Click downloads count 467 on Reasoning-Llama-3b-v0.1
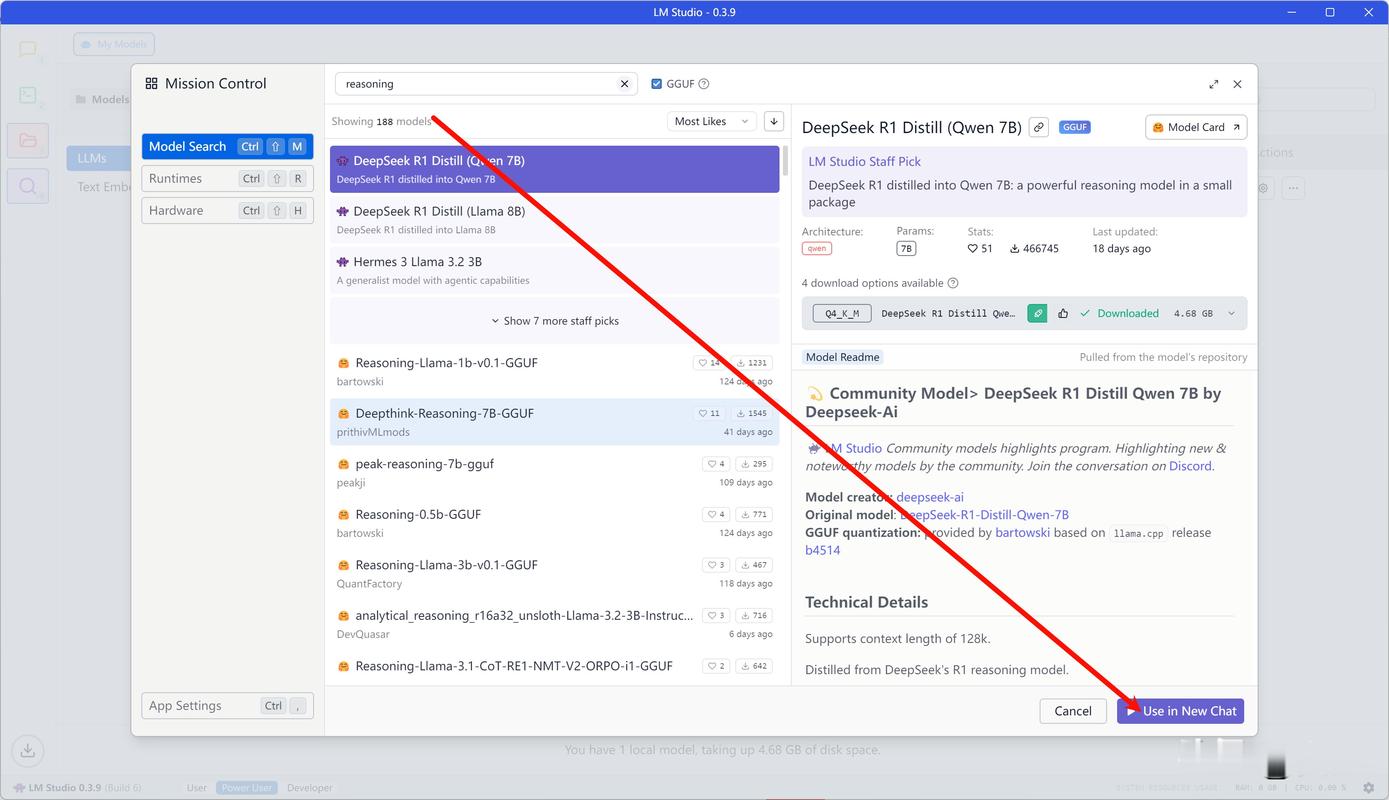Viewport: 1389px width, 800px height. (753, 565)
